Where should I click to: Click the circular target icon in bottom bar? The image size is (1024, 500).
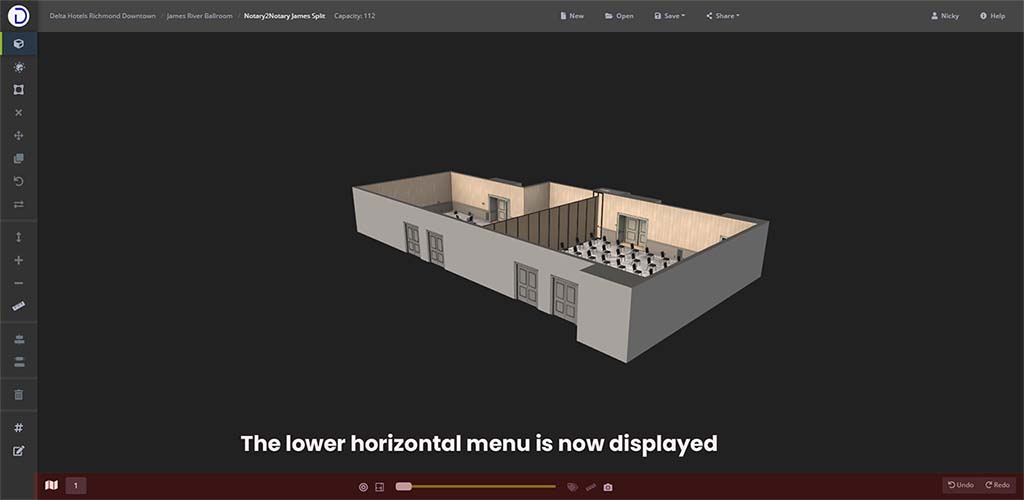tap(364, 486)
